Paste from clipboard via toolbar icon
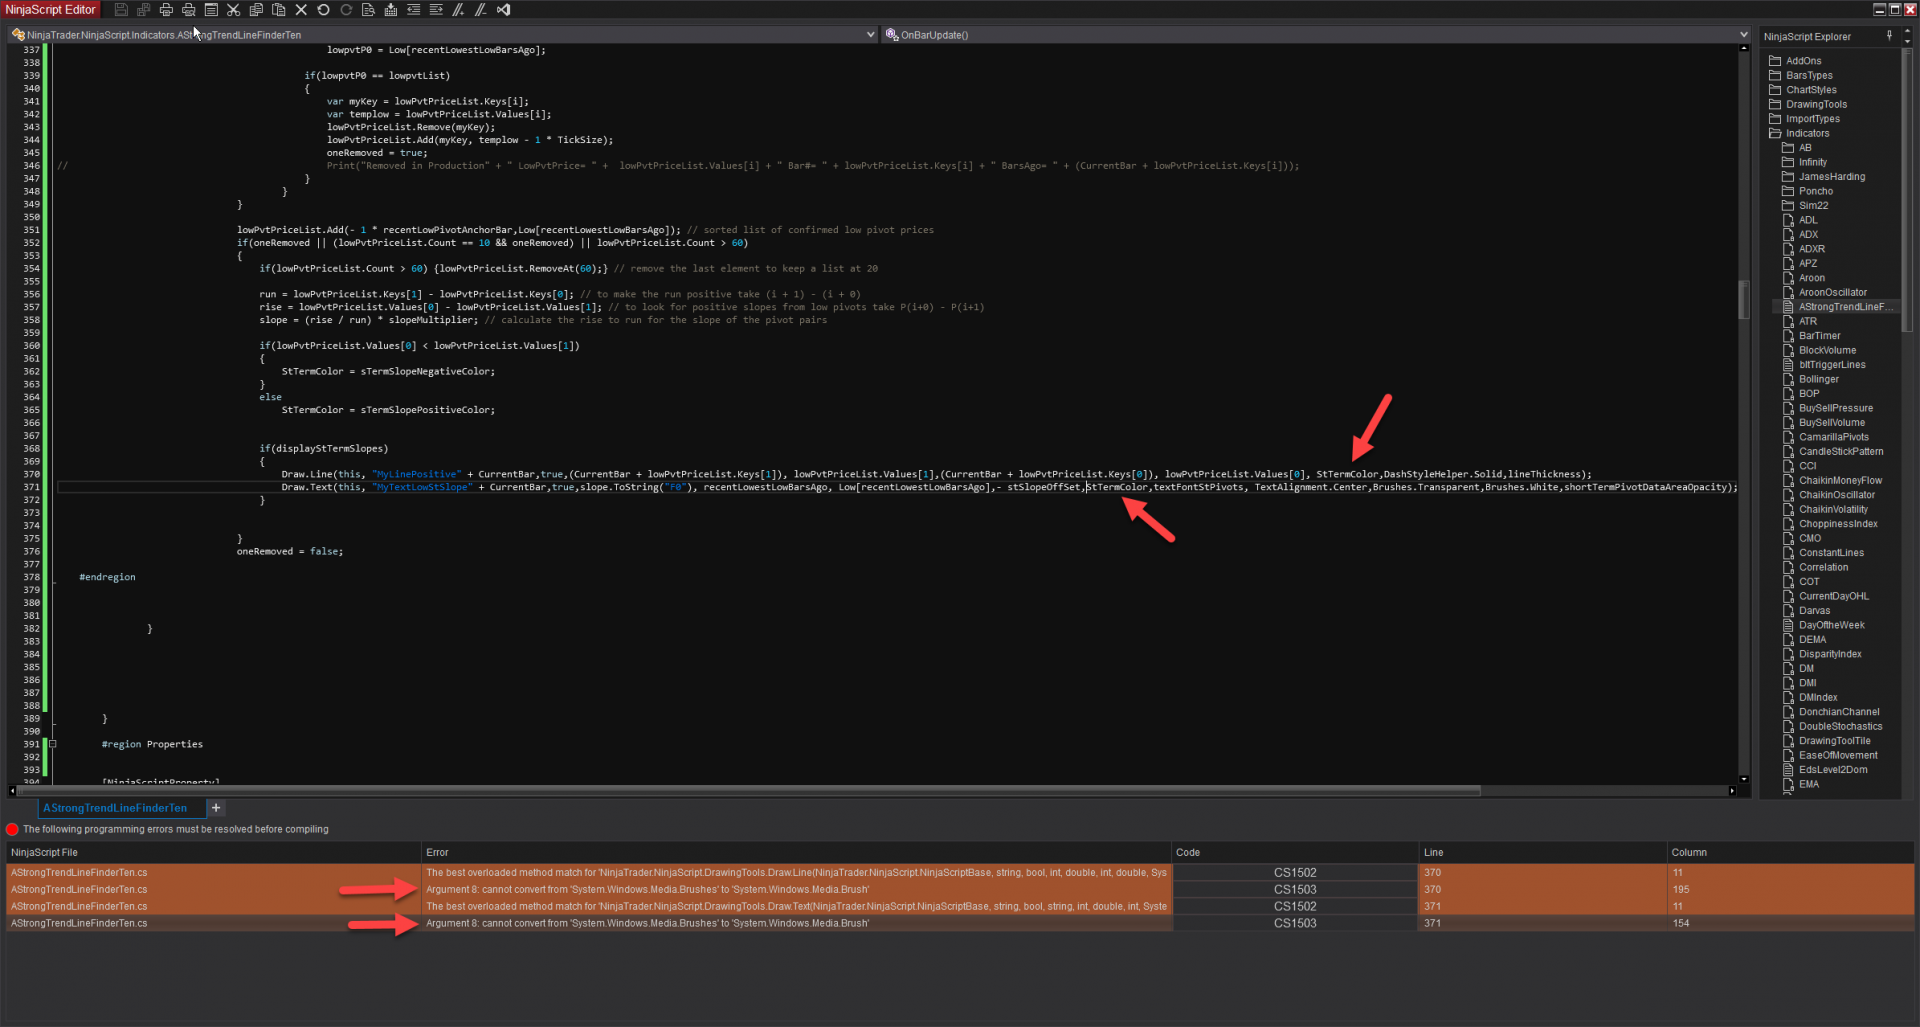This screenshot has height=1027, width=1920. (279, 10)
